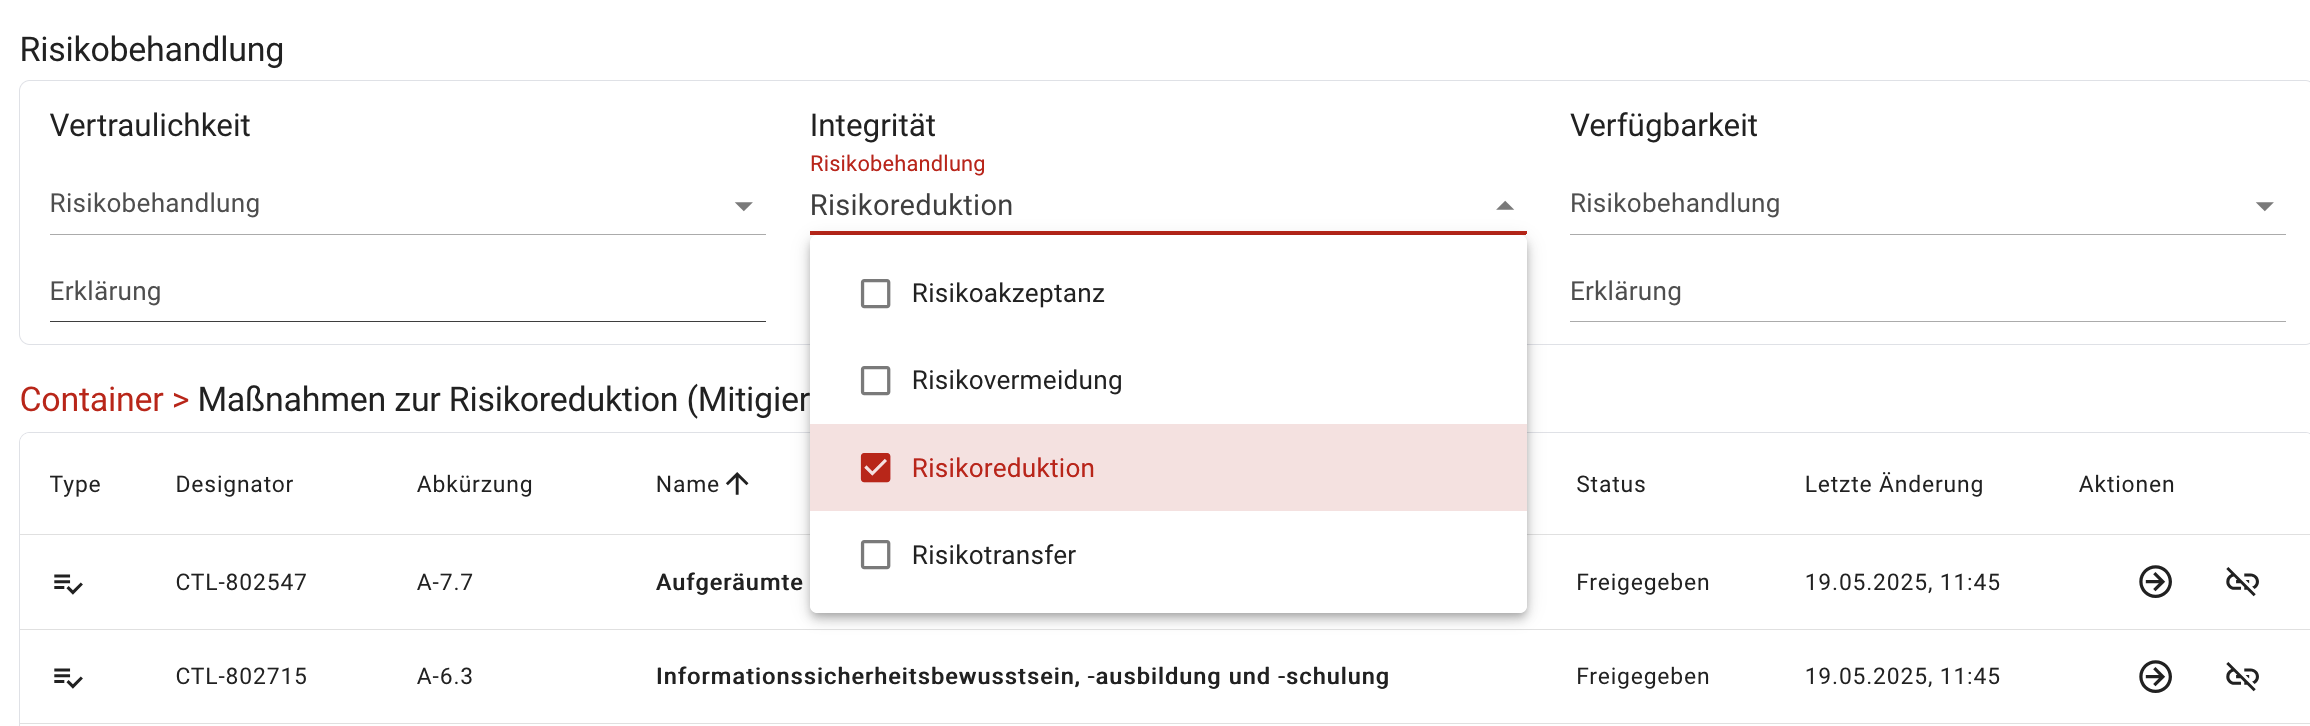This screenshot has width=2310, height=726.
Task: Click the ascending sort indicator on Name column
Action: click(737, 483)
